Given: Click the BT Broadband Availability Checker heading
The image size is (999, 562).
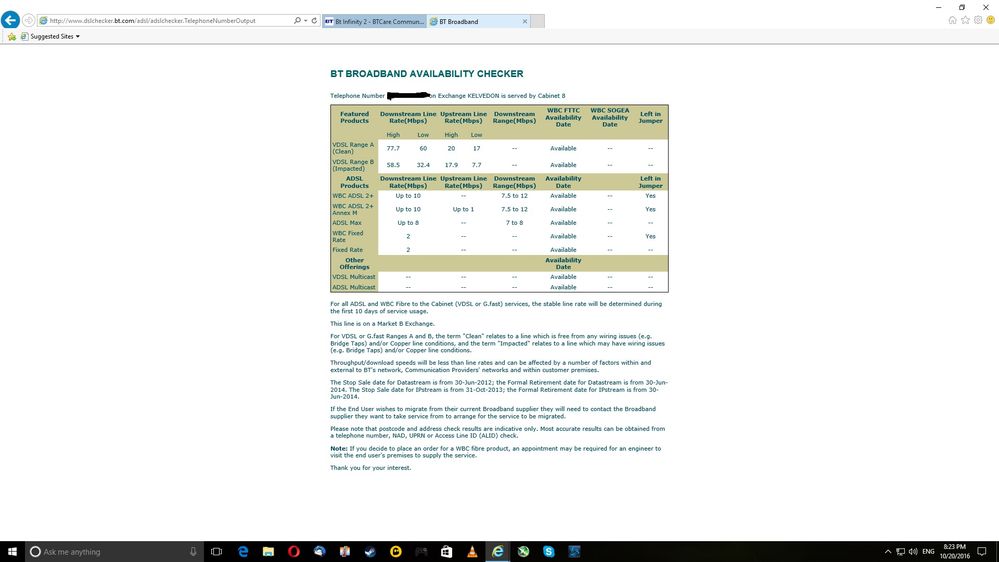Looking at the screenshot, I should [x=426, y=74].
